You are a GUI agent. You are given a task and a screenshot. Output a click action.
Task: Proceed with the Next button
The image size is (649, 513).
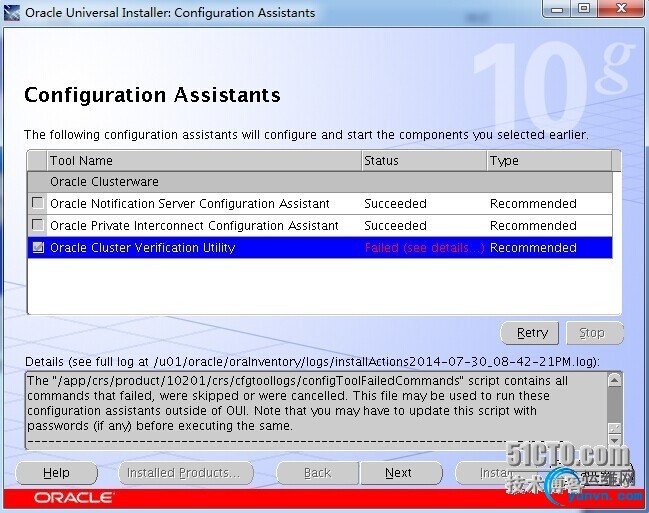(401, 473)
